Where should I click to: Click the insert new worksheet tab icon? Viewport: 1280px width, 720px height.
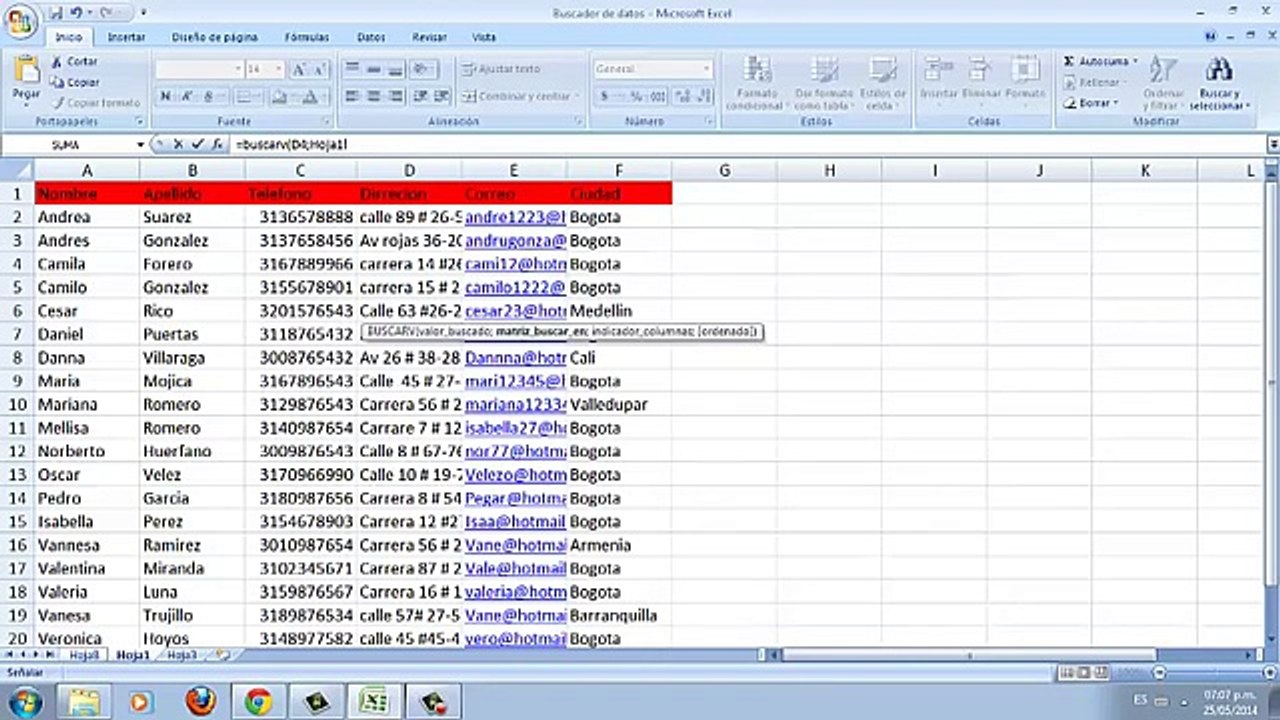221,655
